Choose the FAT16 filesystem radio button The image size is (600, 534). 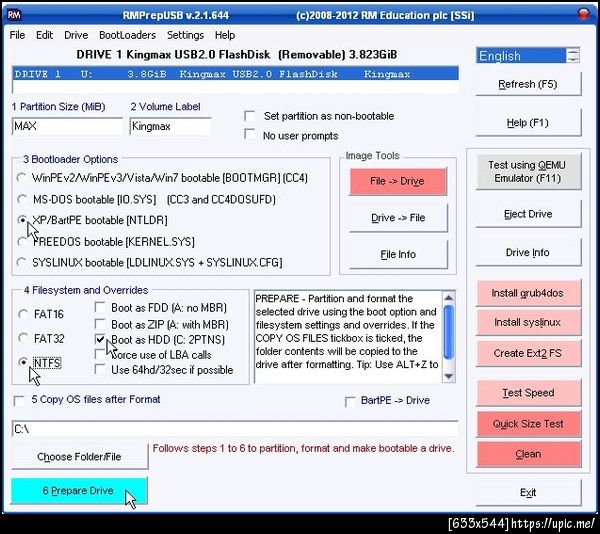click(x=23, y=314)
